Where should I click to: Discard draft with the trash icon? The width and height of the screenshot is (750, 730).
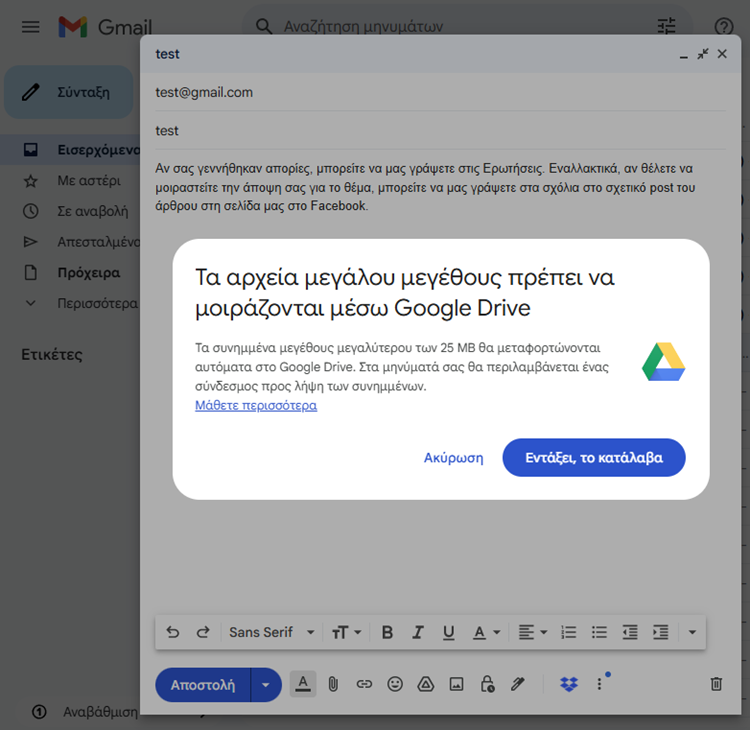[716, 684]
